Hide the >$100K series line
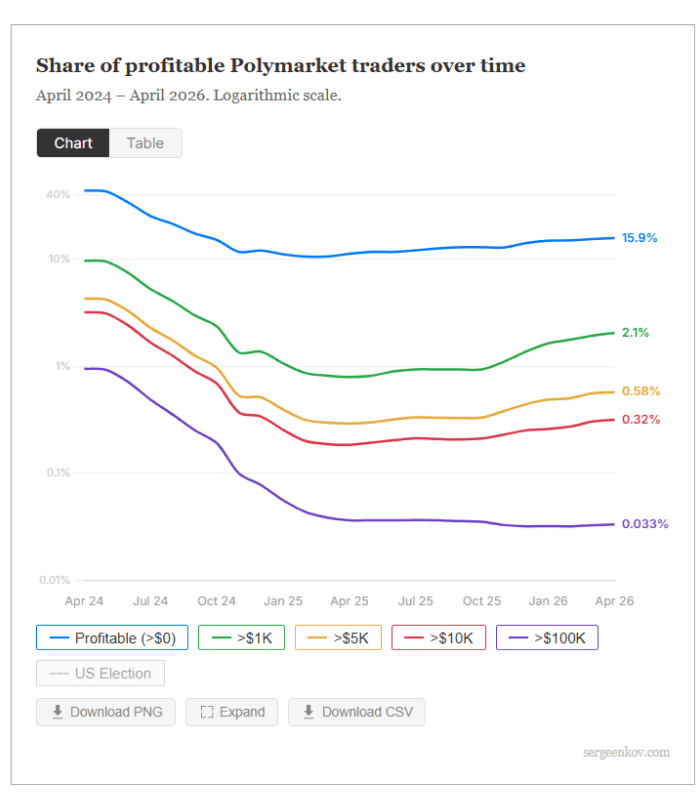Image resolution: width=700 pixels, height=800 pixels. click(547, 638)
